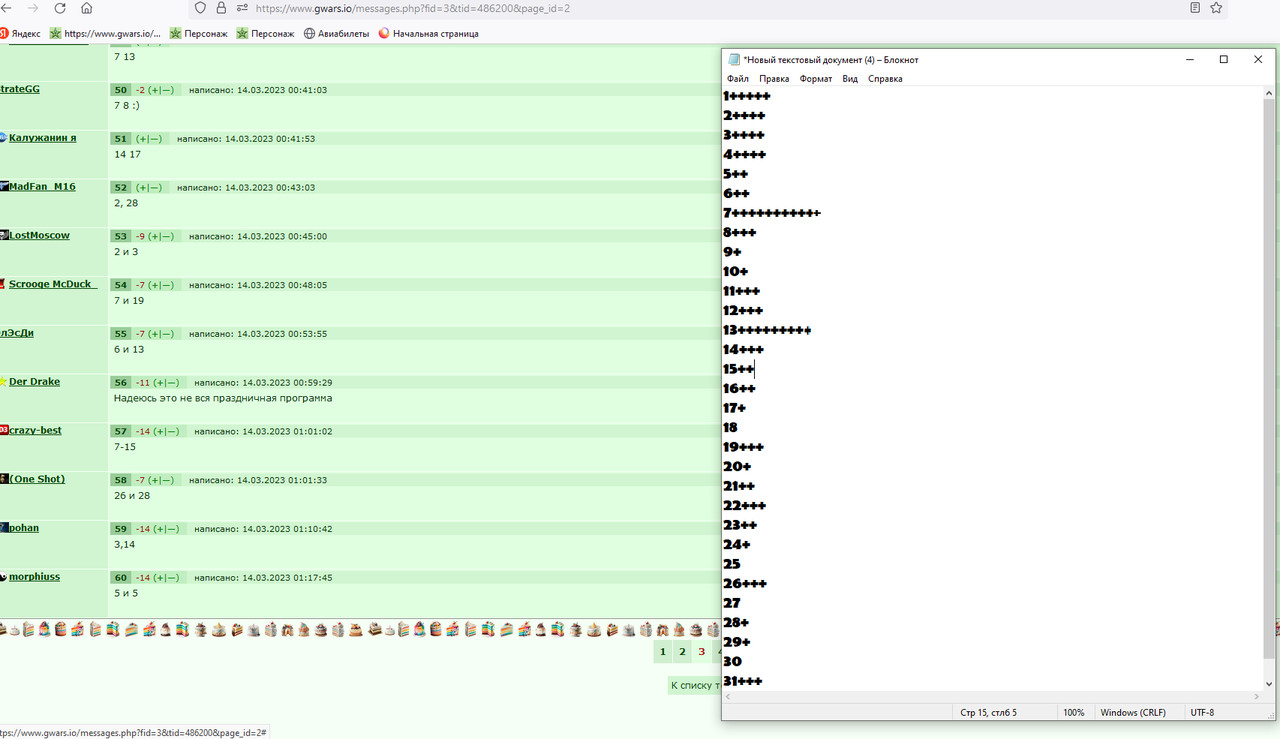This screenshot has height=739, width=1280.
Task: Open the Яндекс bookmark
Action: pyautogui.click(x=20, y=33)
